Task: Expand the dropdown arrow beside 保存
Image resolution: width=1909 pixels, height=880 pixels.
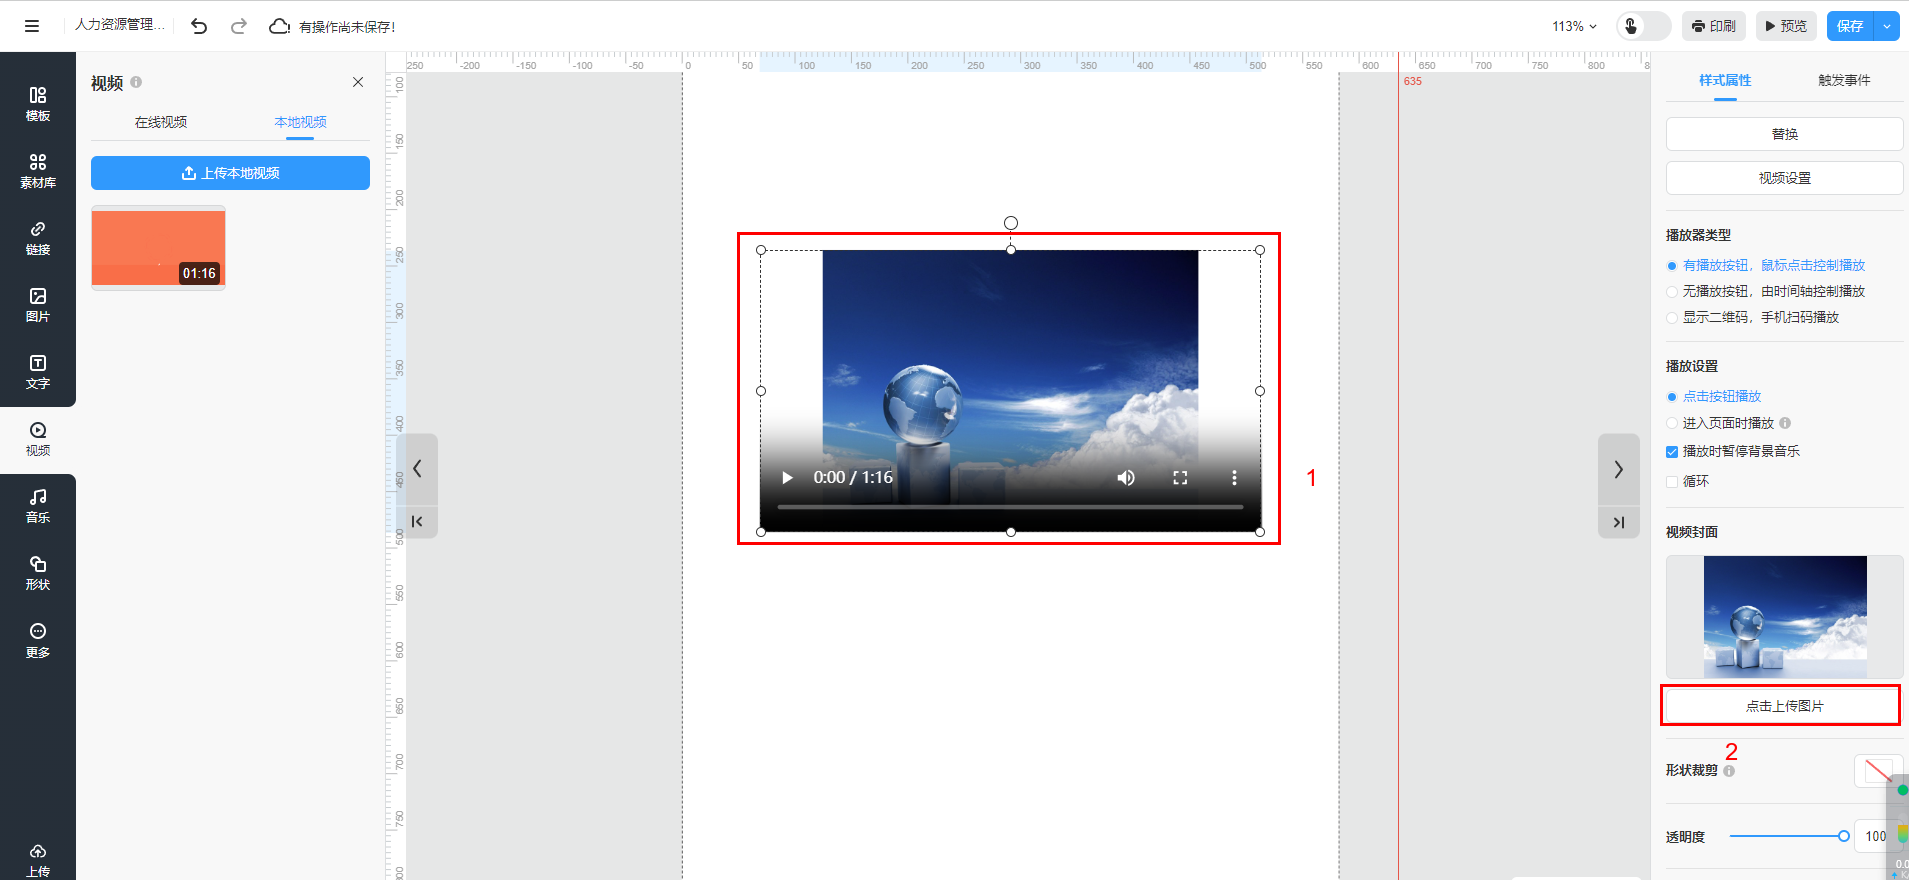Action: pos(1887,26)
